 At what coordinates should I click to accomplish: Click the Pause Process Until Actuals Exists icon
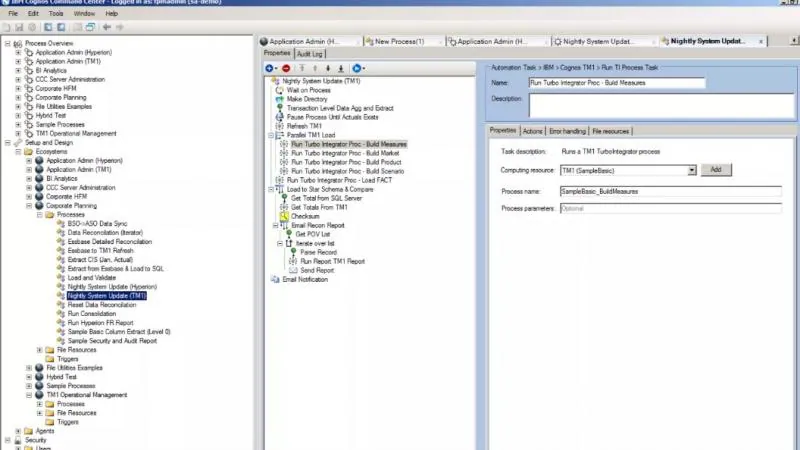coord(279,117)
